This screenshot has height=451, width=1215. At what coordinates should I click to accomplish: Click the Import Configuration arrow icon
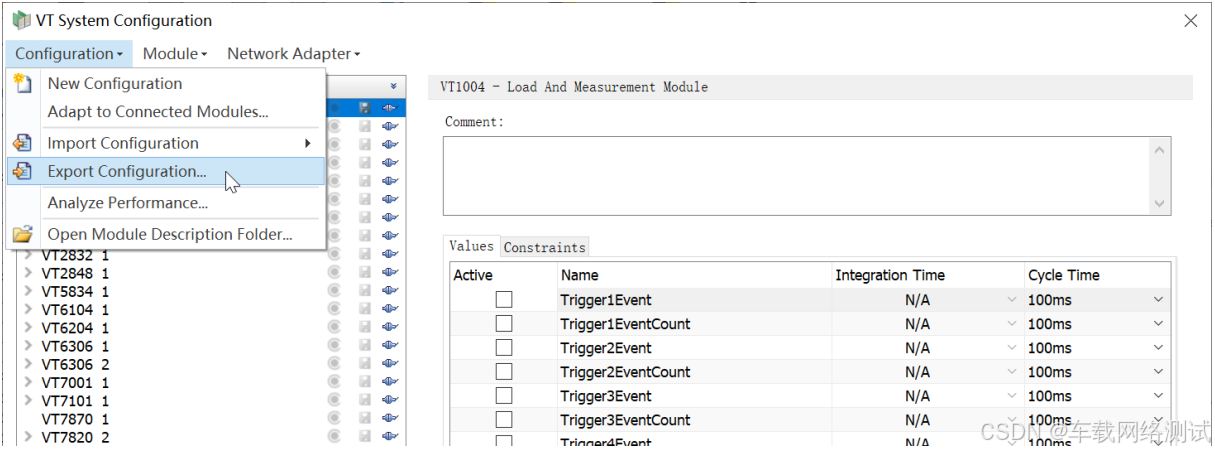(x=22, y=143)
